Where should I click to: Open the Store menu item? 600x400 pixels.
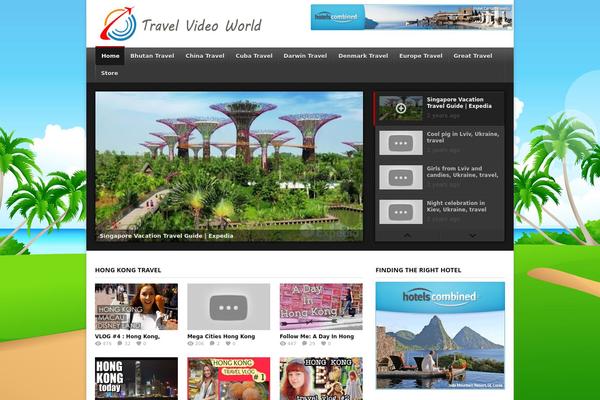109,73
